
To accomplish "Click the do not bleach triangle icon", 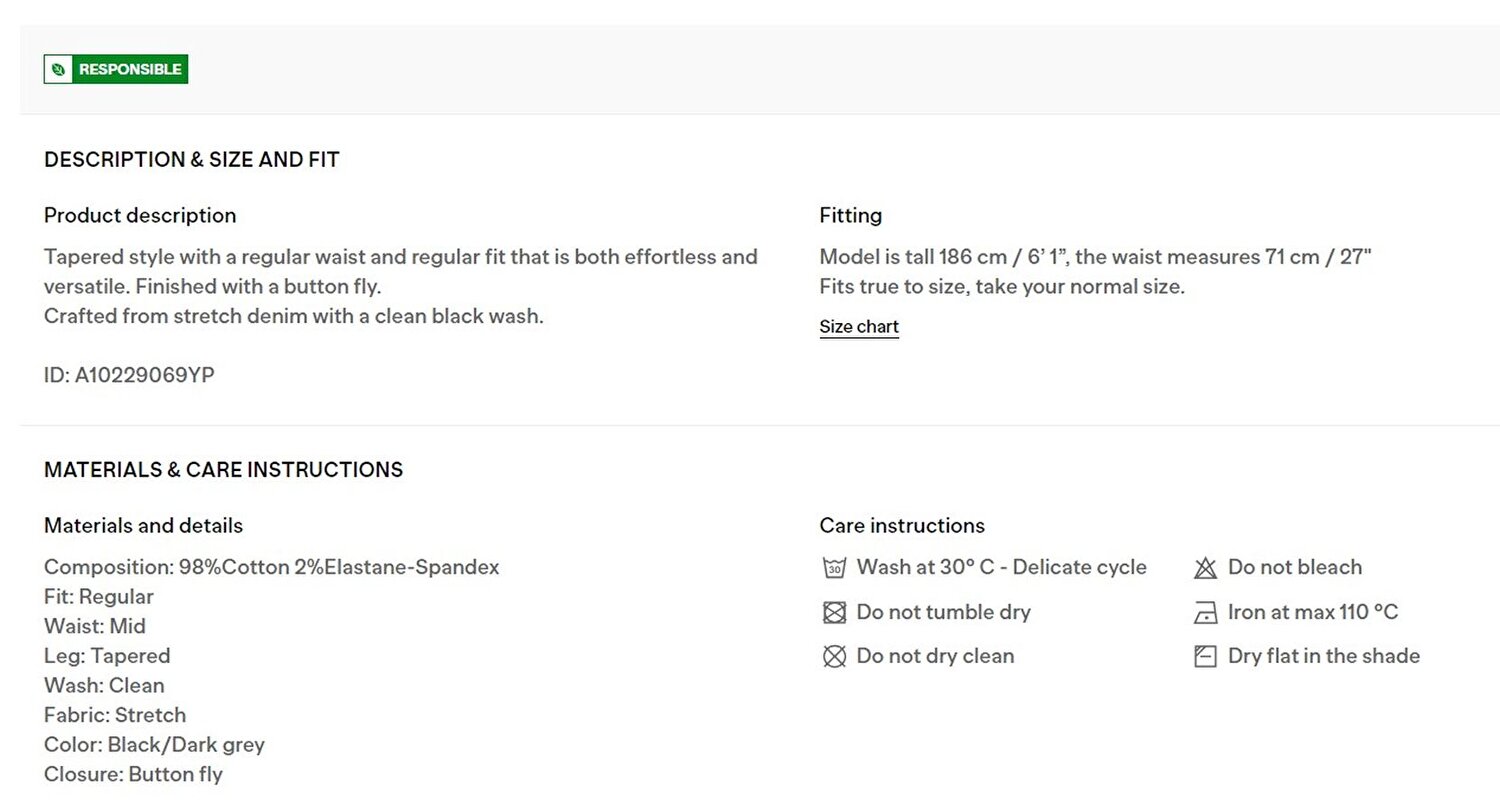I will coord(1205,568).
